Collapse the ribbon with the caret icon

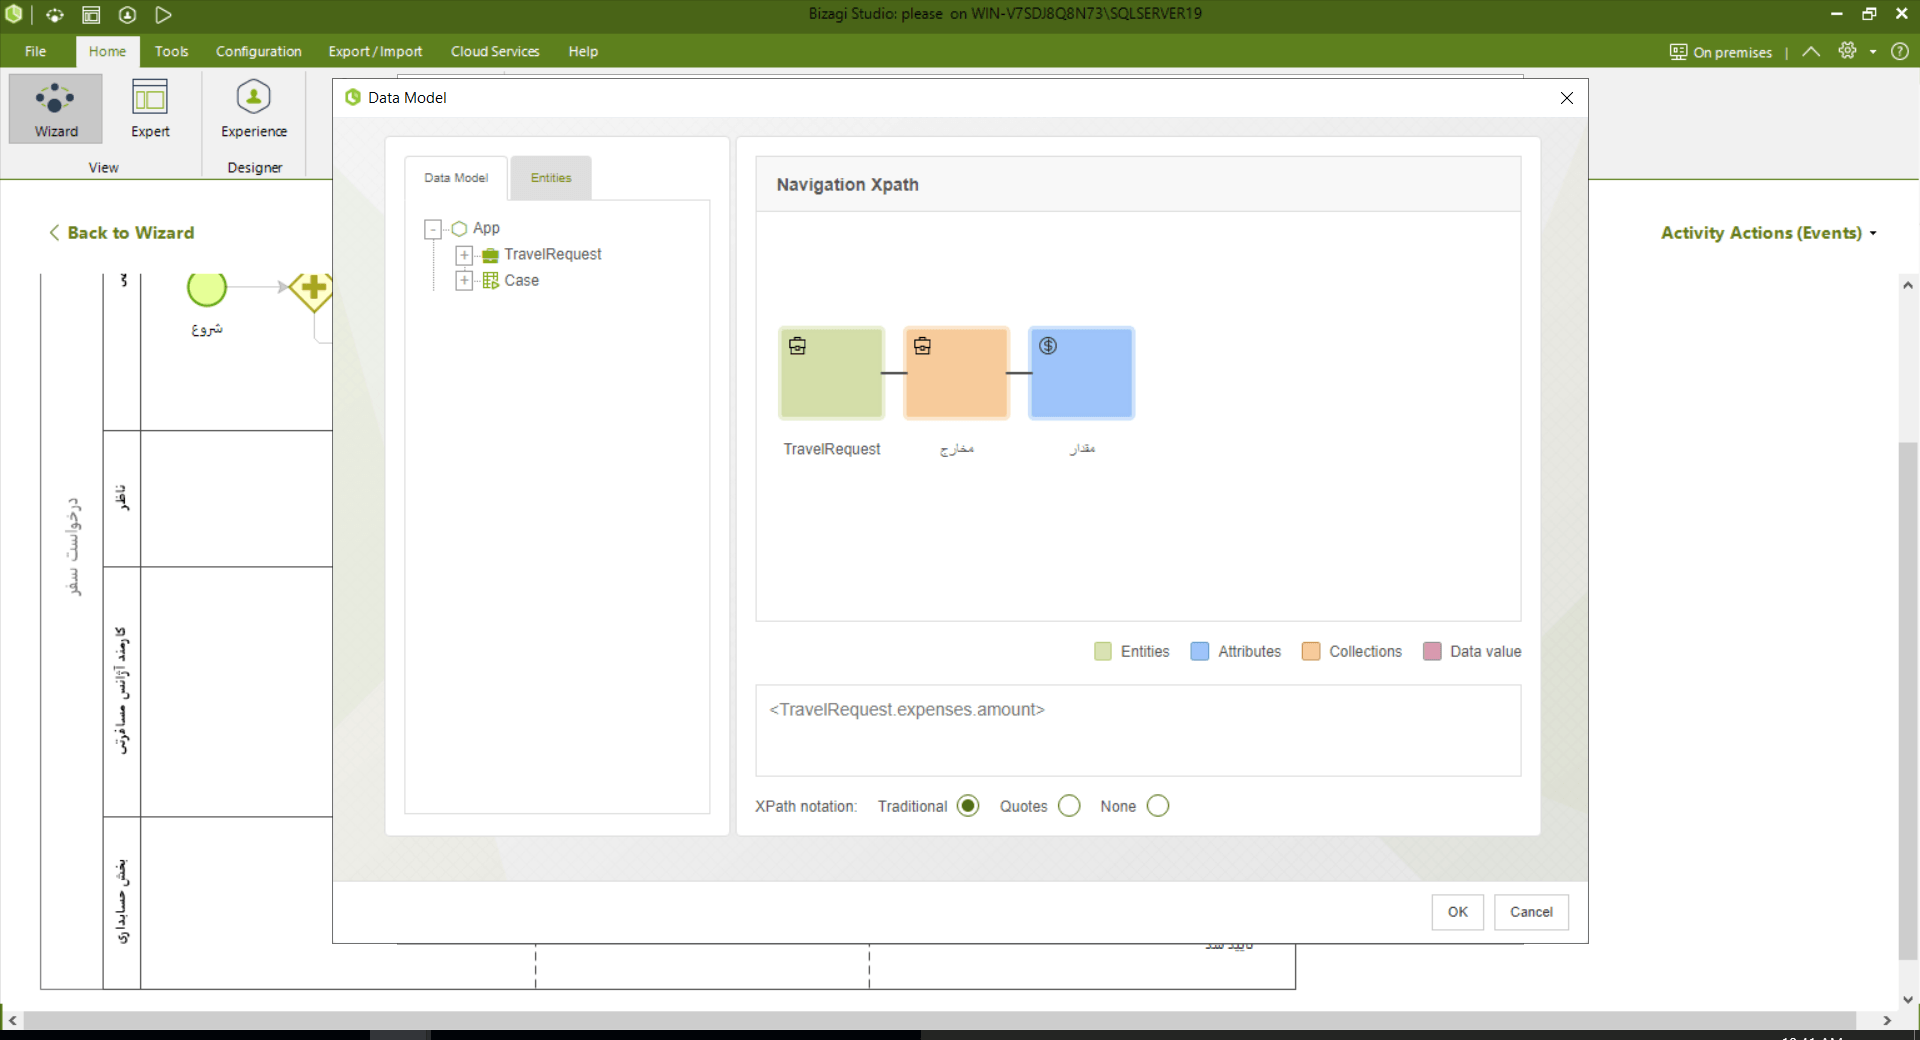tap(1811, 51)
